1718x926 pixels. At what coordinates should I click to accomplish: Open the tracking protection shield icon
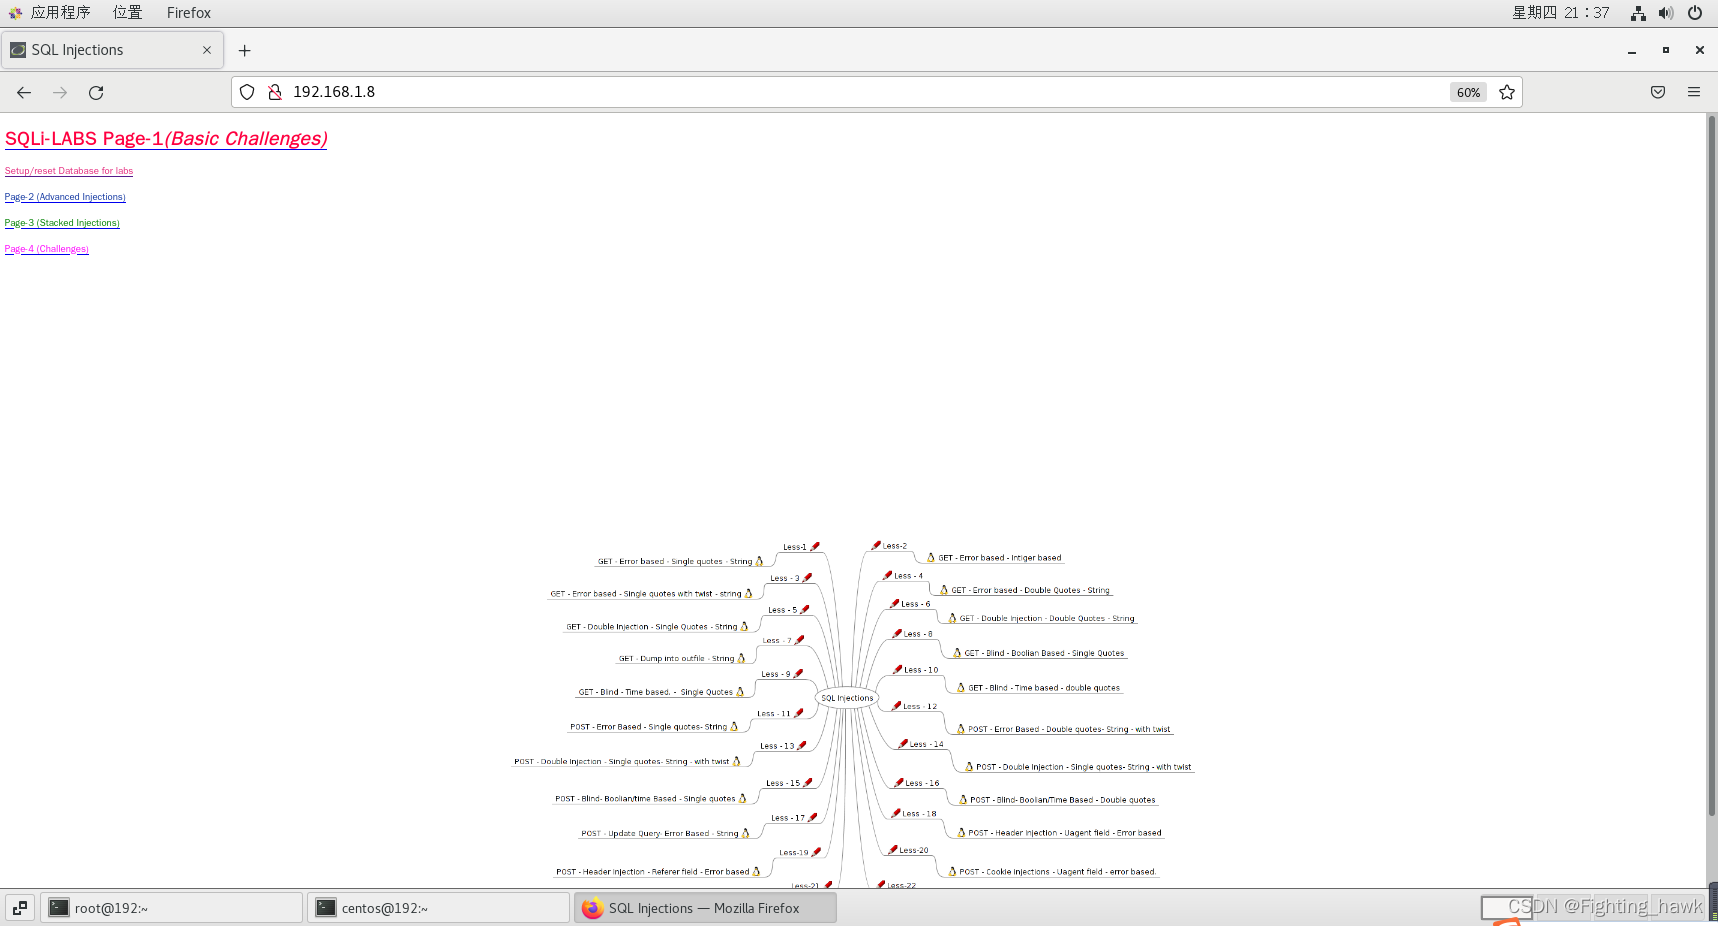point(247,92)
